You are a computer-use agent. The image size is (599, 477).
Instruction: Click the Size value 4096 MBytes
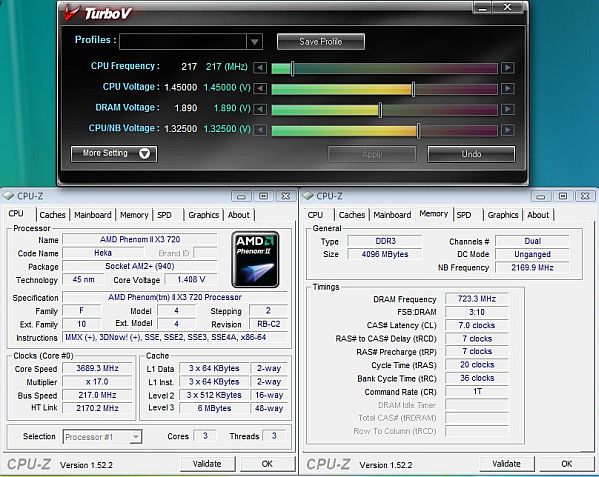pos(385,254)
